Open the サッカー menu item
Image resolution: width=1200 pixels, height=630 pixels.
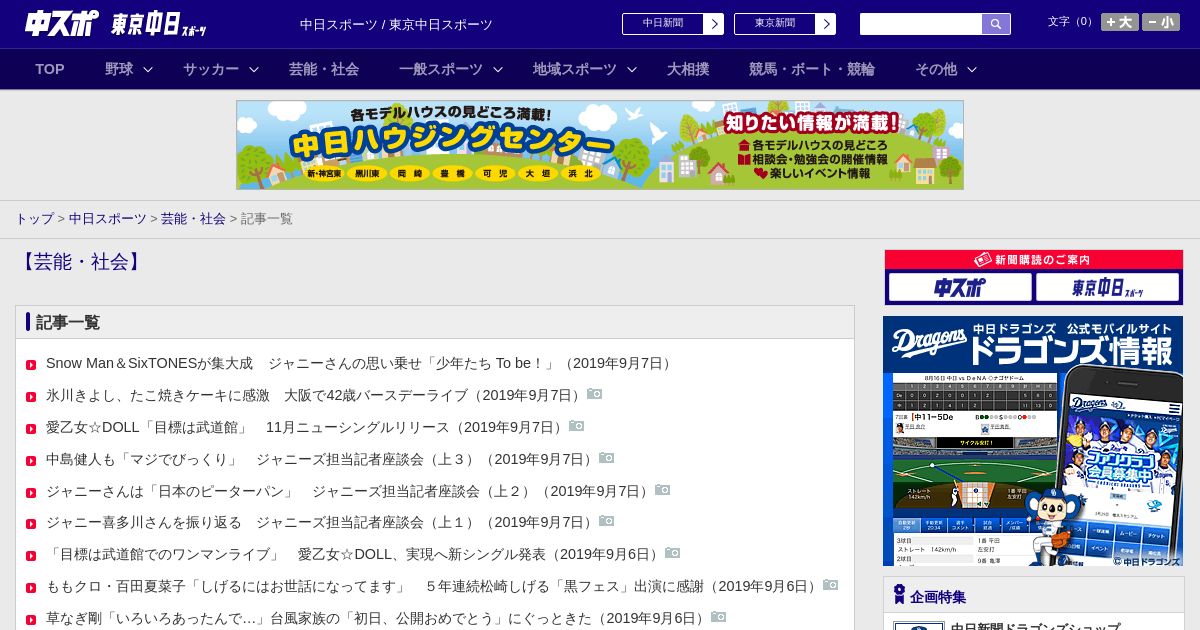tap(211, 69)
